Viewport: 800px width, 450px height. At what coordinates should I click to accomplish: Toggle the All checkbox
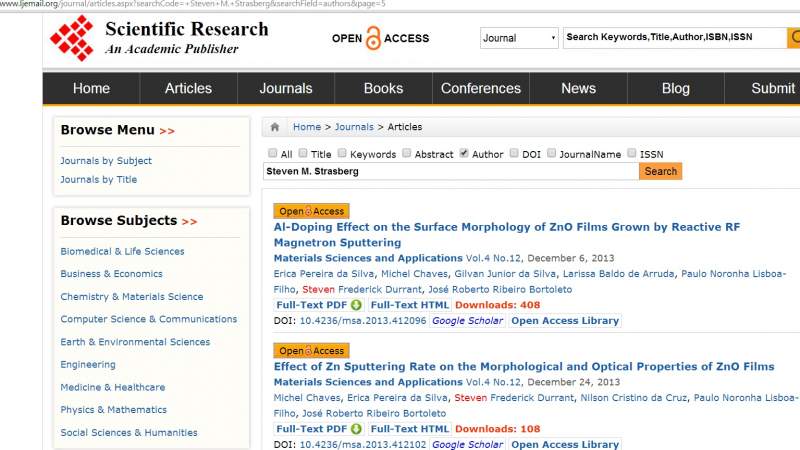point(272,153)
